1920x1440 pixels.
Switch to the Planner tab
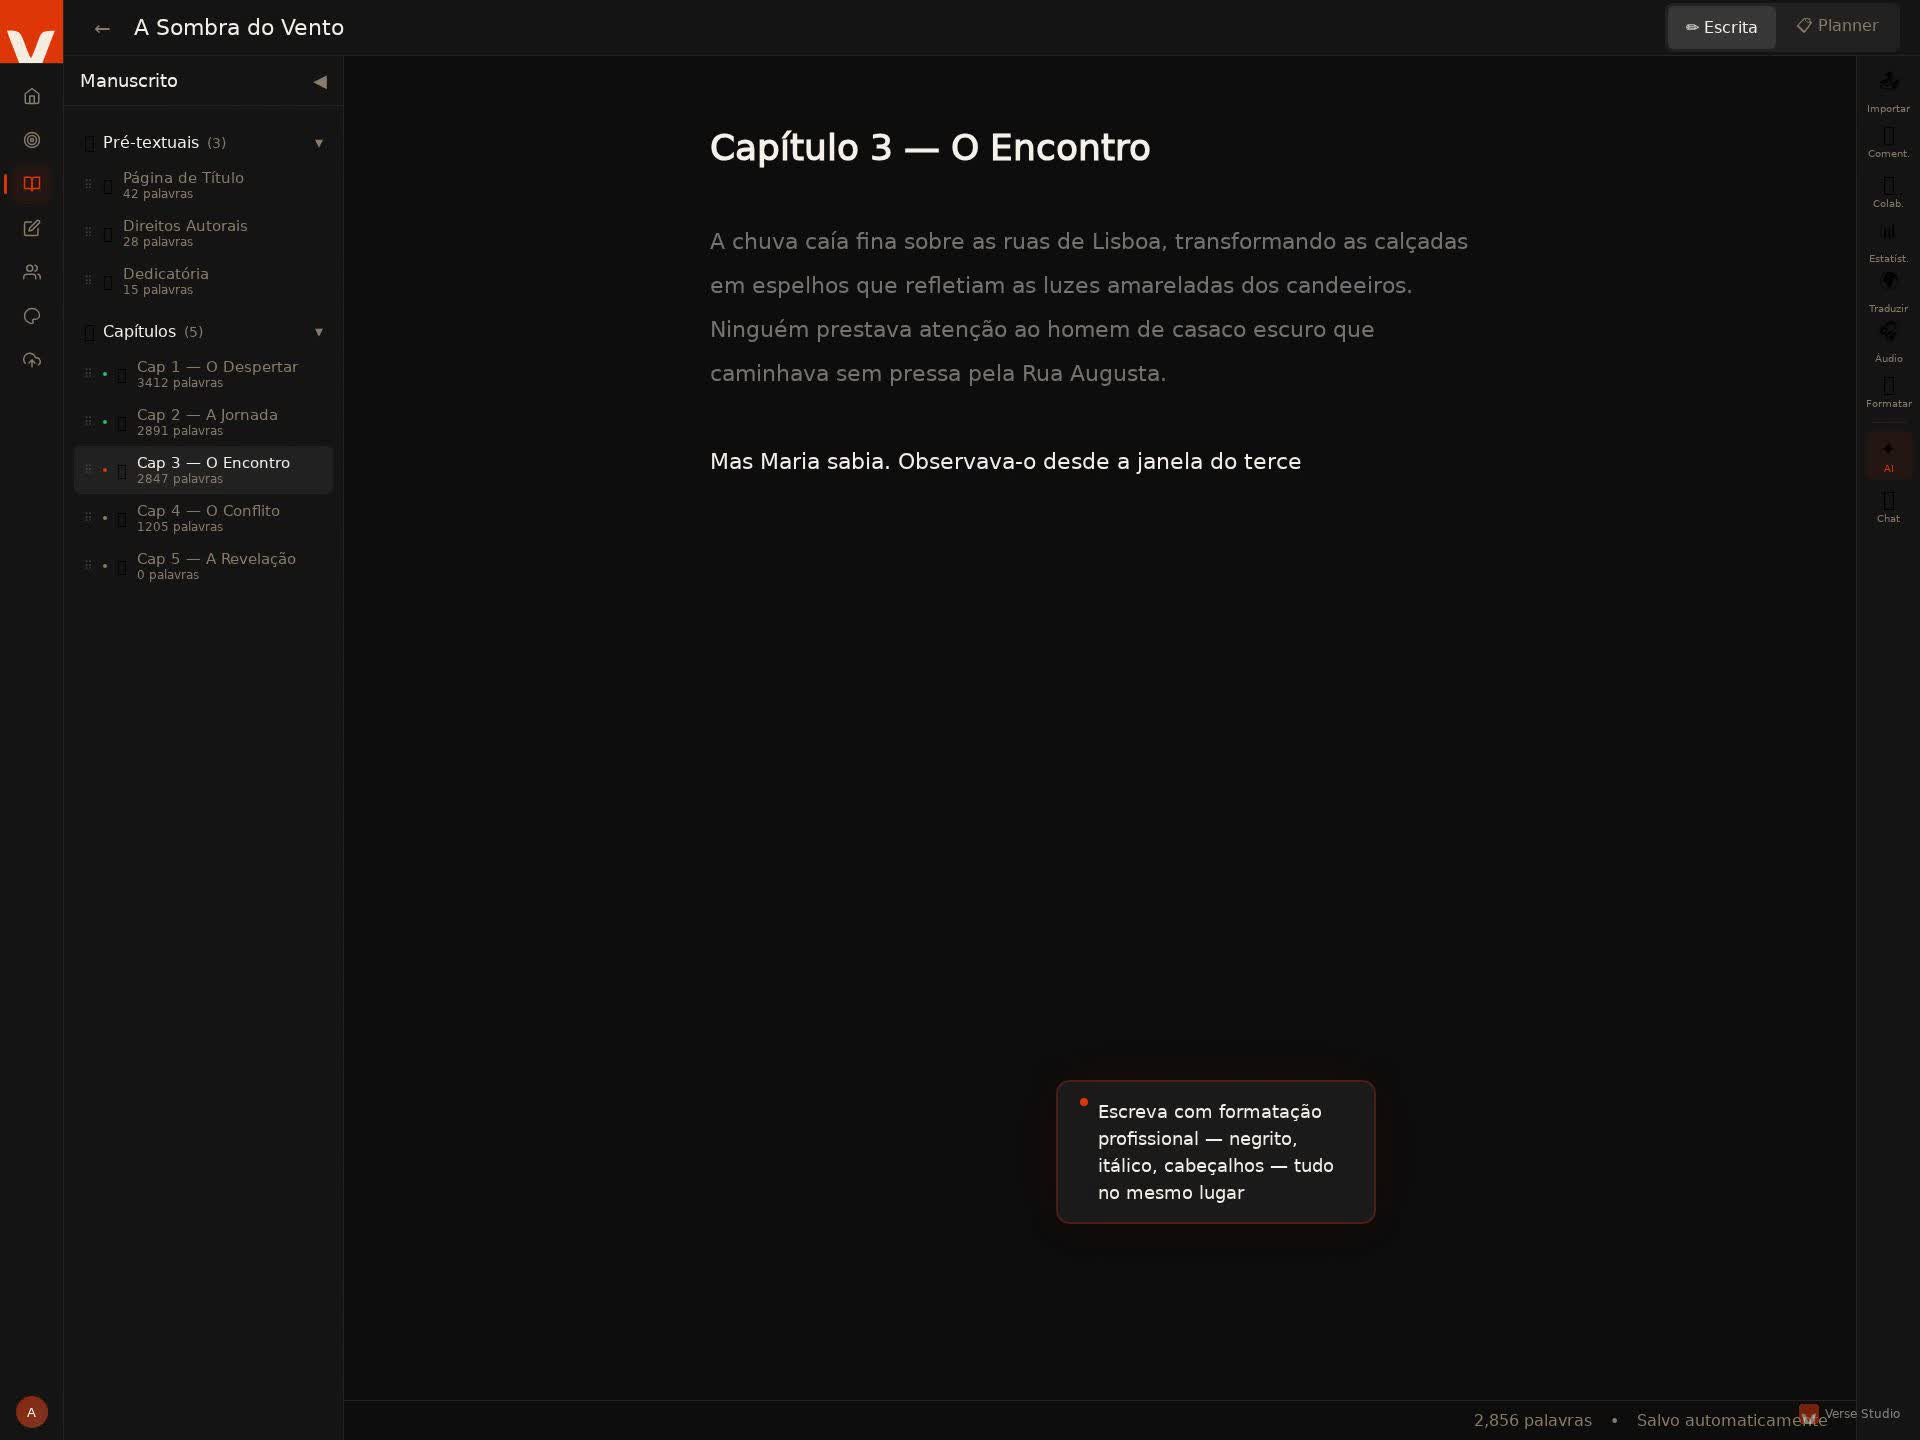[1837, 26]
